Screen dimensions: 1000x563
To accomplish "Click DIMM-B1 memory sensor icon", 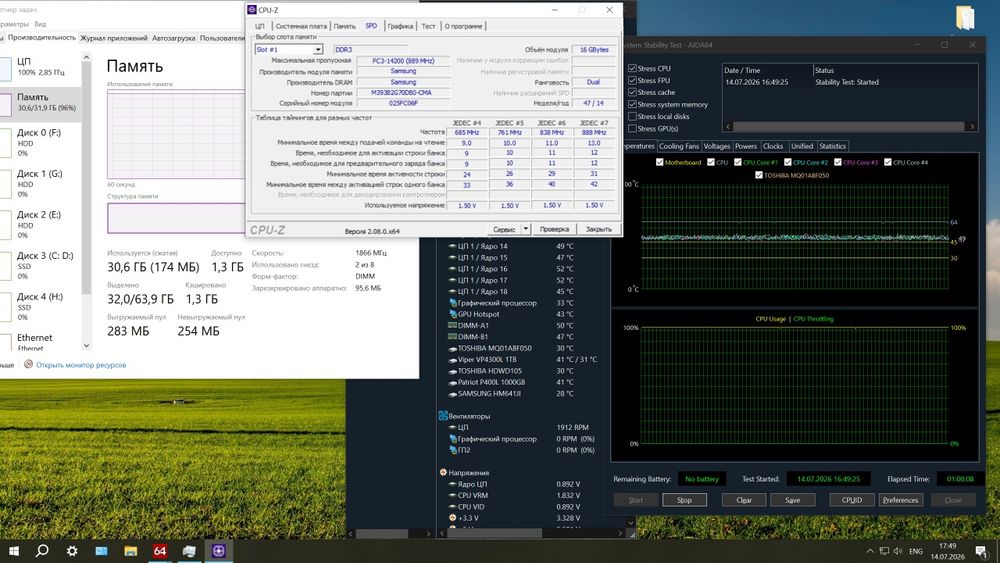I will coord(452,337).
